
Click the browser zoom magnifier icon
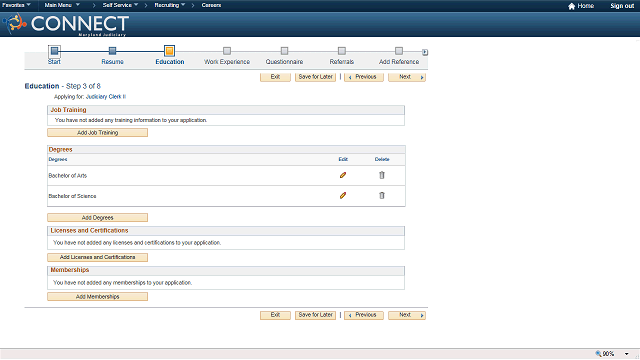click(598, 354)
